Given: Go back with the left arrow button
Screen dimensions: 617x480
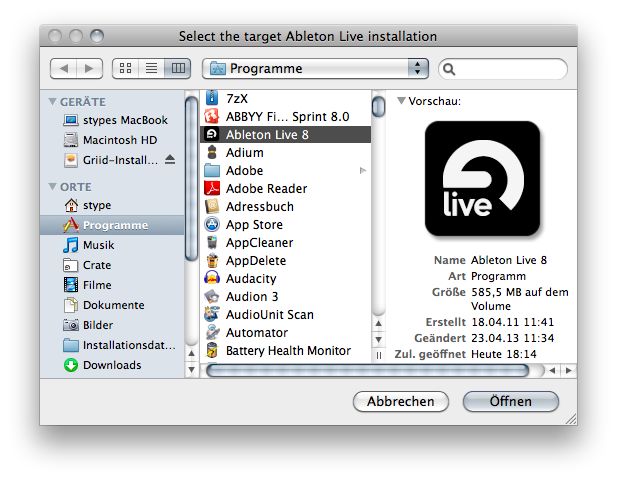Looking at the screenshot, I should tap(63, 68).
